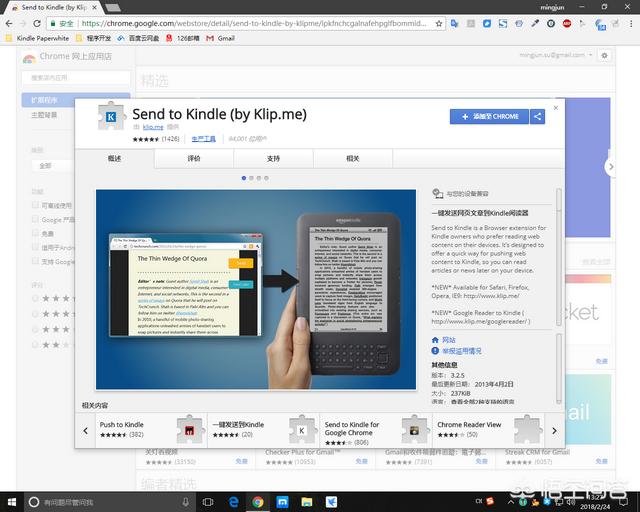Show previous related extensions with left arrow
The image size is (640, 512).
tap(85, 431)
